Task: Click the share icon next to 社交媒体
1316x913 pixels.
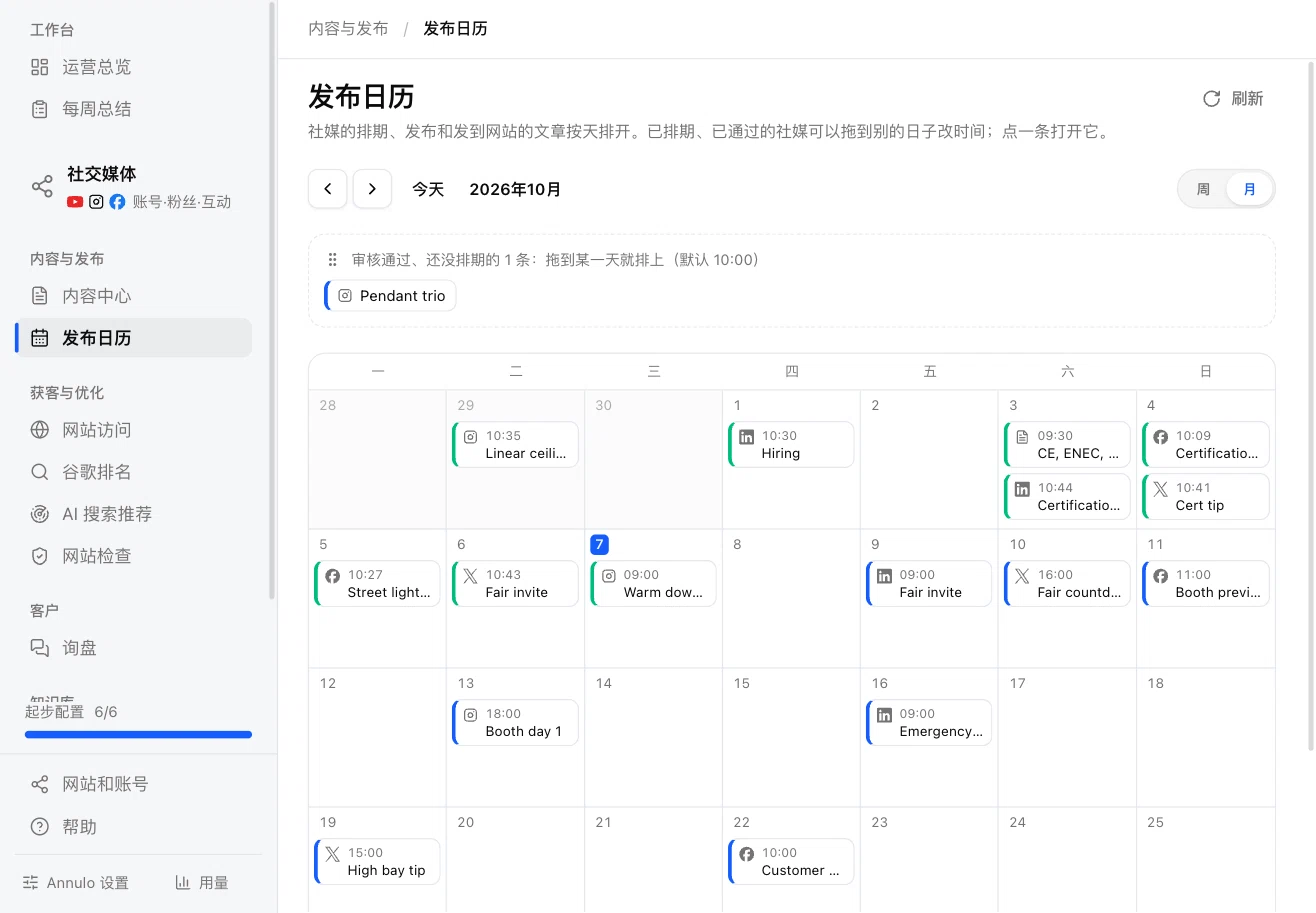Action: pyautogui.click(x=42, y=187)
